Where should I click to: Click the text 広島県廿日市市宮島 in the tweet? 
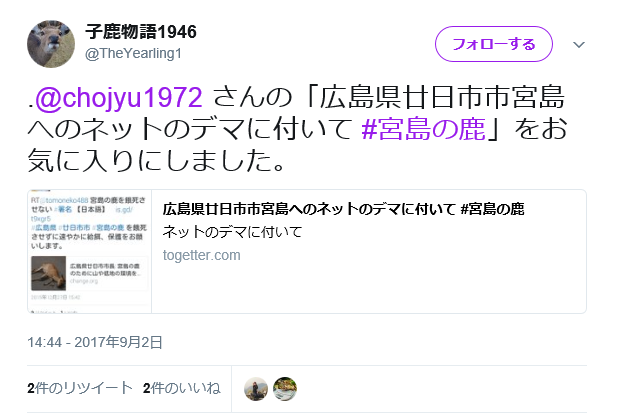443,98
